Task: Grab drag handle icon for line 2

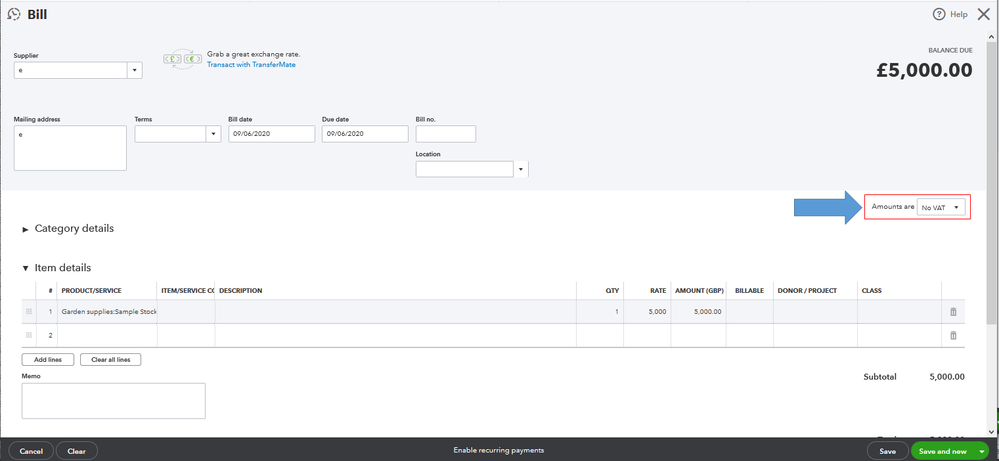Action: tap(29, 335)
